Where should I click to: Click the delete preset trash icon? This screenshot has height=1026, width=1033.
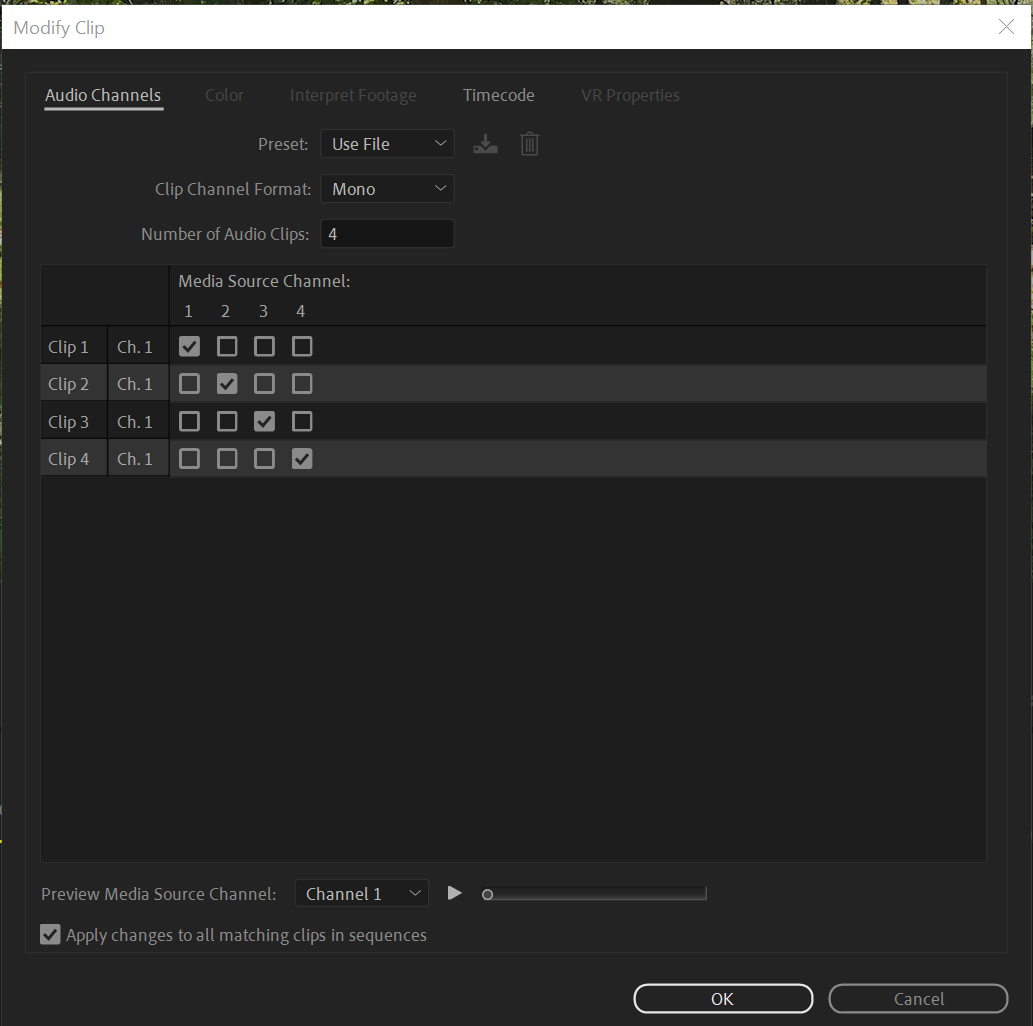click(529, 143)
